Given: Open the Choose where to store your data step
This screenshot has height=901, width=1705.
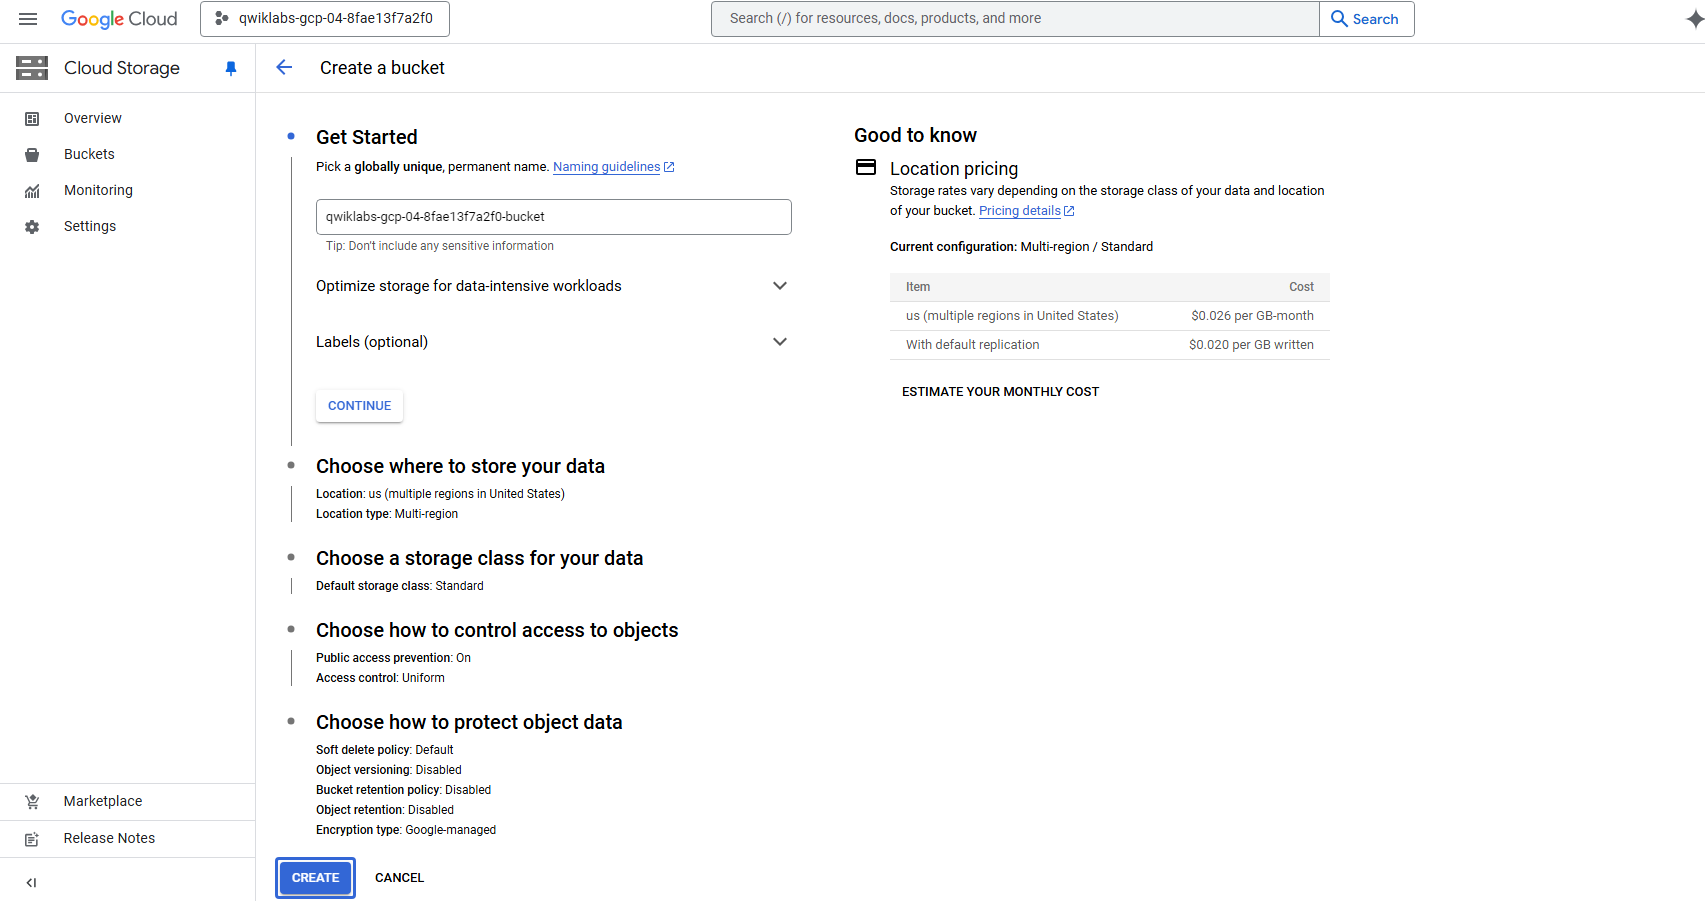Looking at the screenshot, I should pos(460,466).
